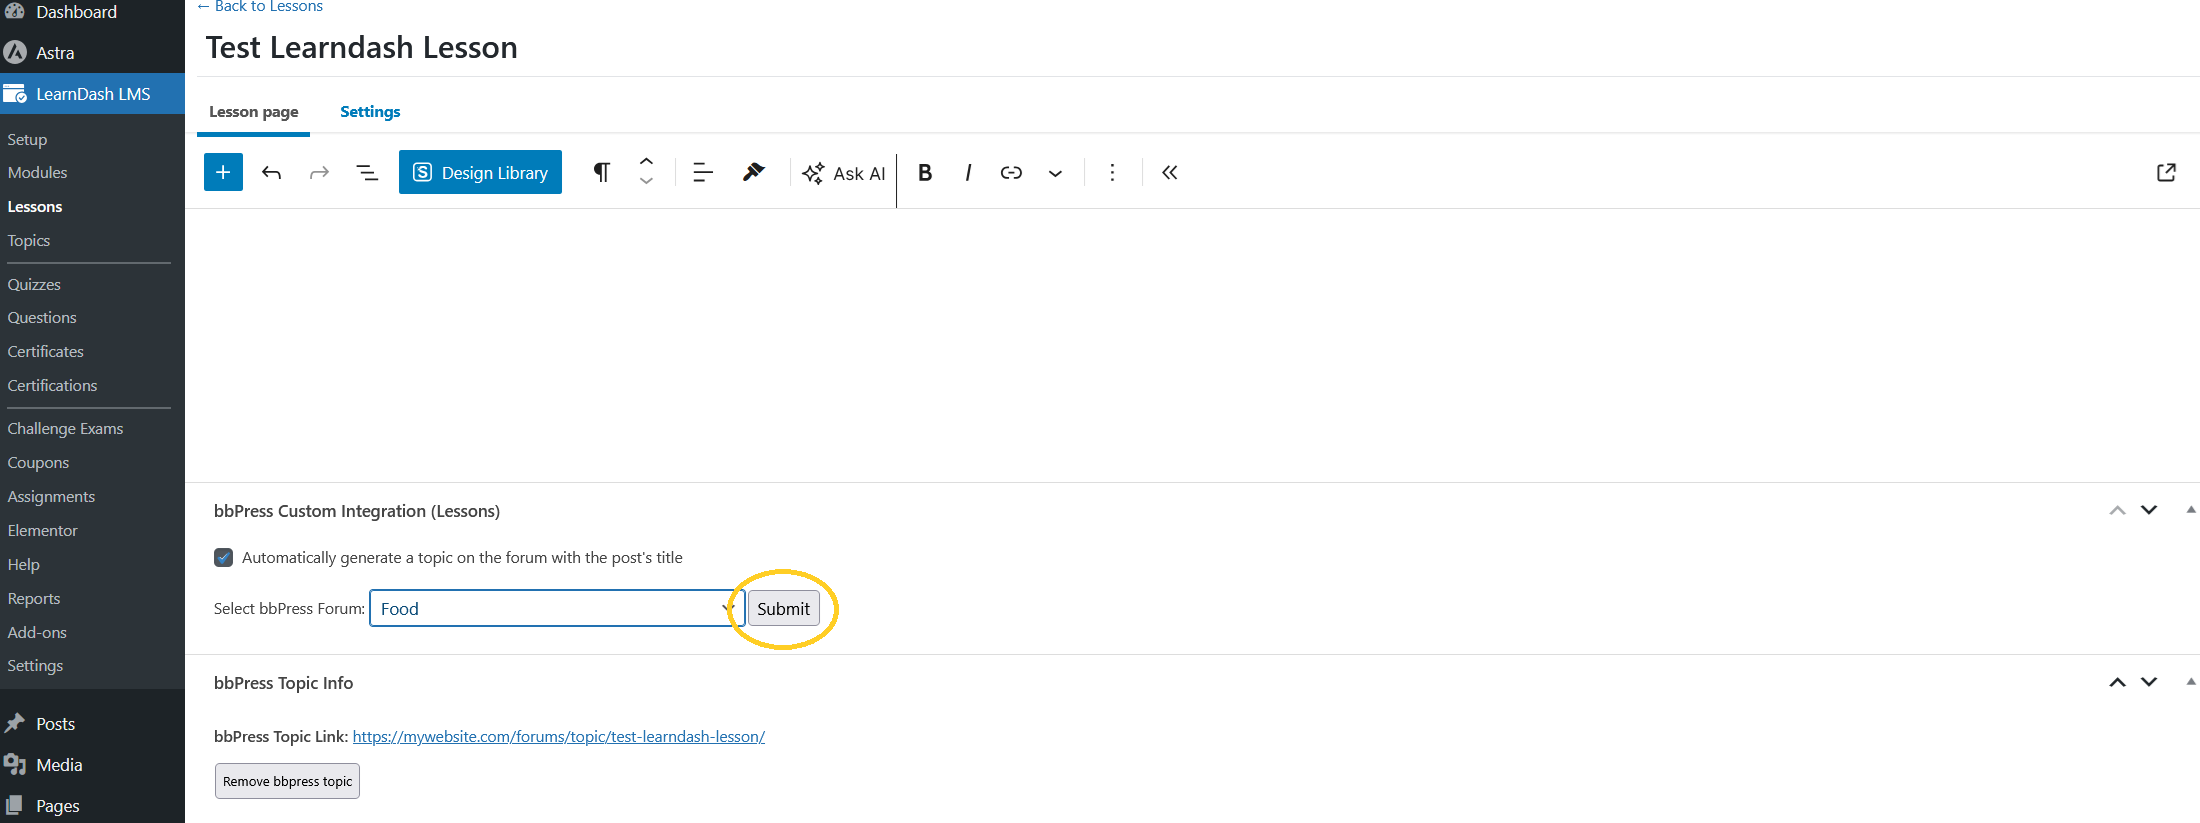Open Reports in sidebar

click(34, 598)
